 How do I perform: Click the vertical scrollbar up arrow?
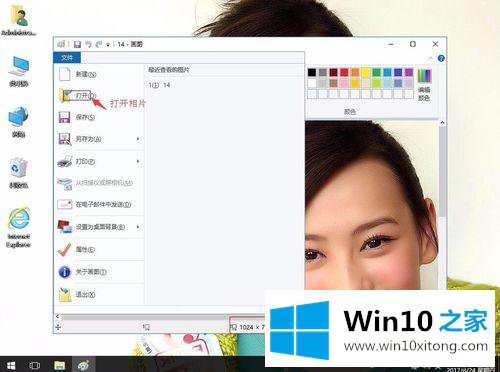442,123
